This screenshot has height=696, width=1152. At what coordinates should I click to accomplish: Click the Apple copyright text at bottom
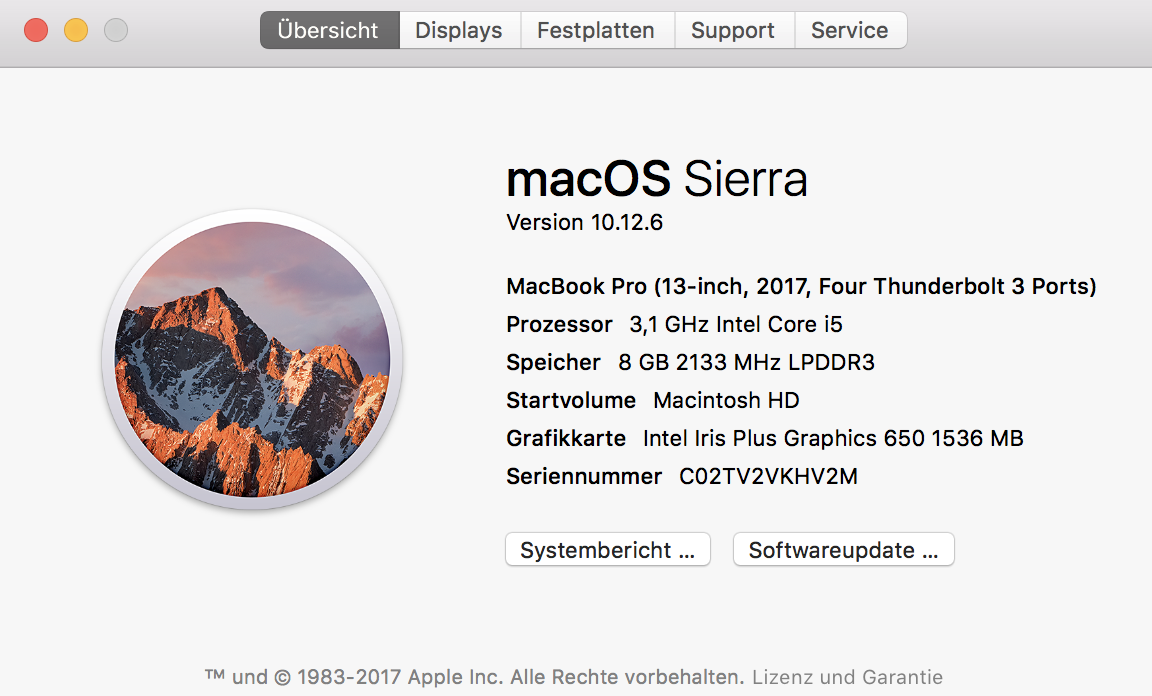[475, 677]
